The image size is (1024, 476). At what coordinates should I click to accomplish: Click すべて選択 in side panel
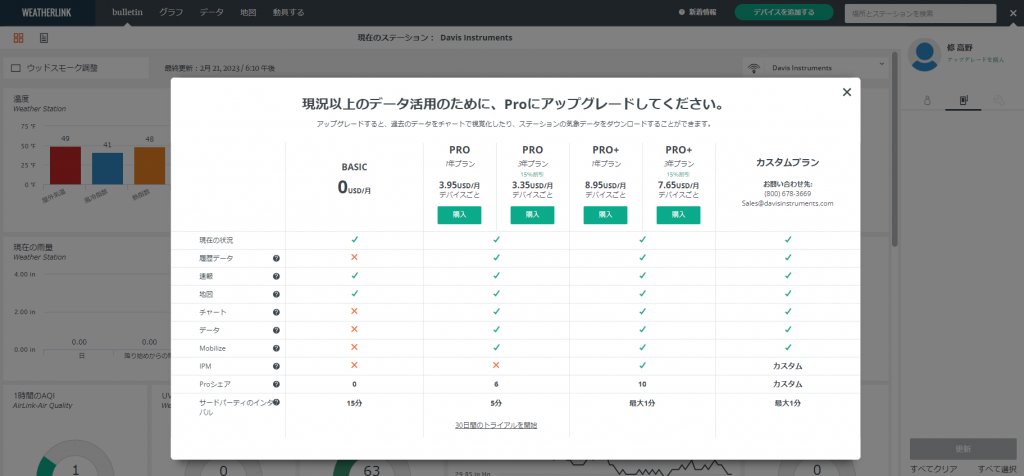pyautogui.click(x=997, y=469)
